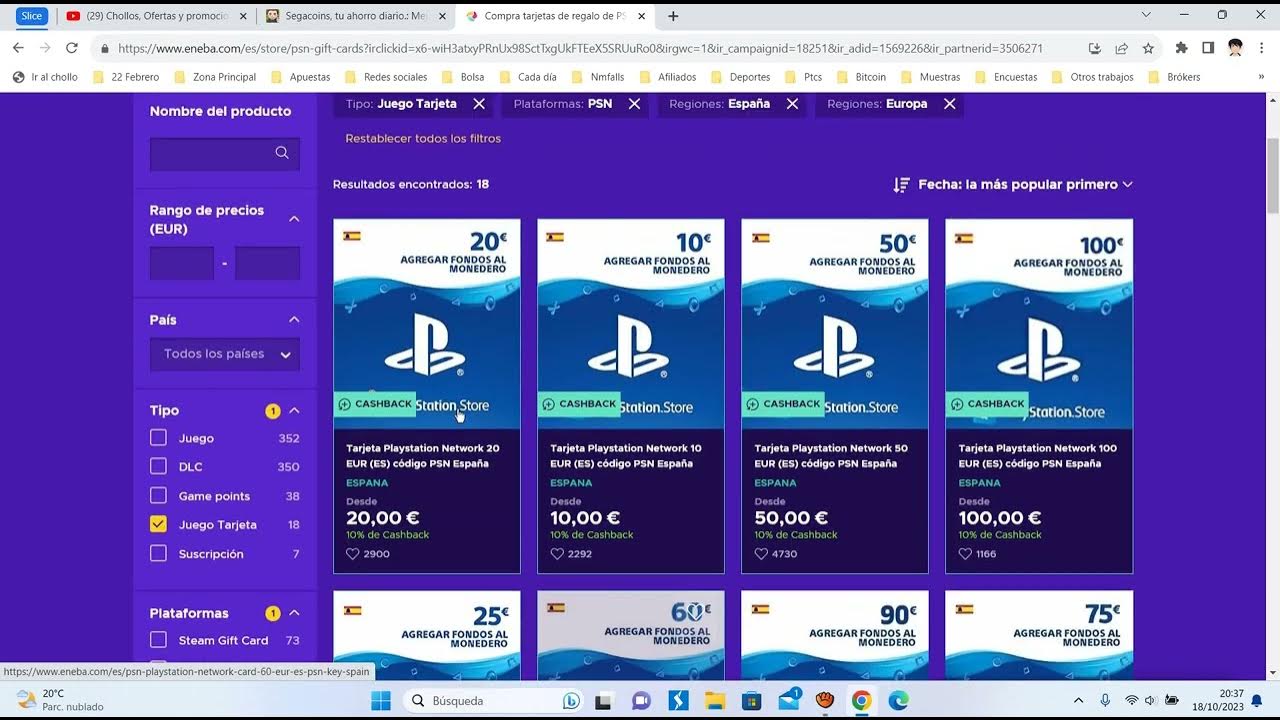Open Microsoft Edge from the taskbar
Viewport: 1280px width, 720px height.
pyautogui.click(x=898, y=701)
